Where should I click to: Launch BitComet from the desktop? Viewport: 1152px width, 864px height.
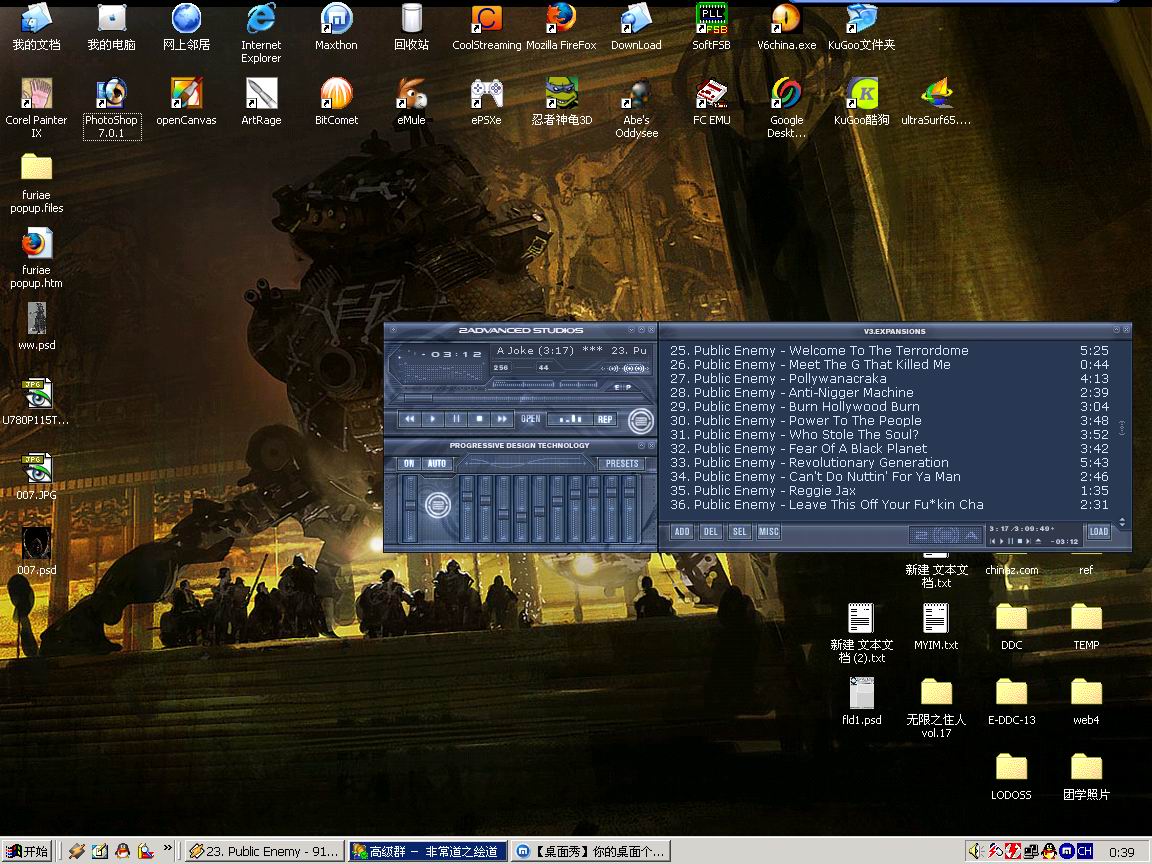pos(336,101)
